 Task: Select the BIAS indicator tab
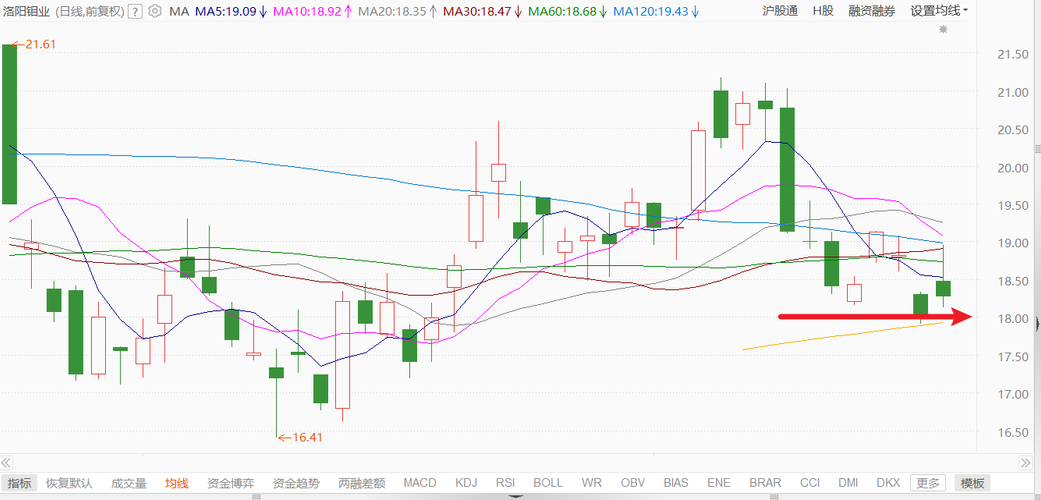coord(676,483)
